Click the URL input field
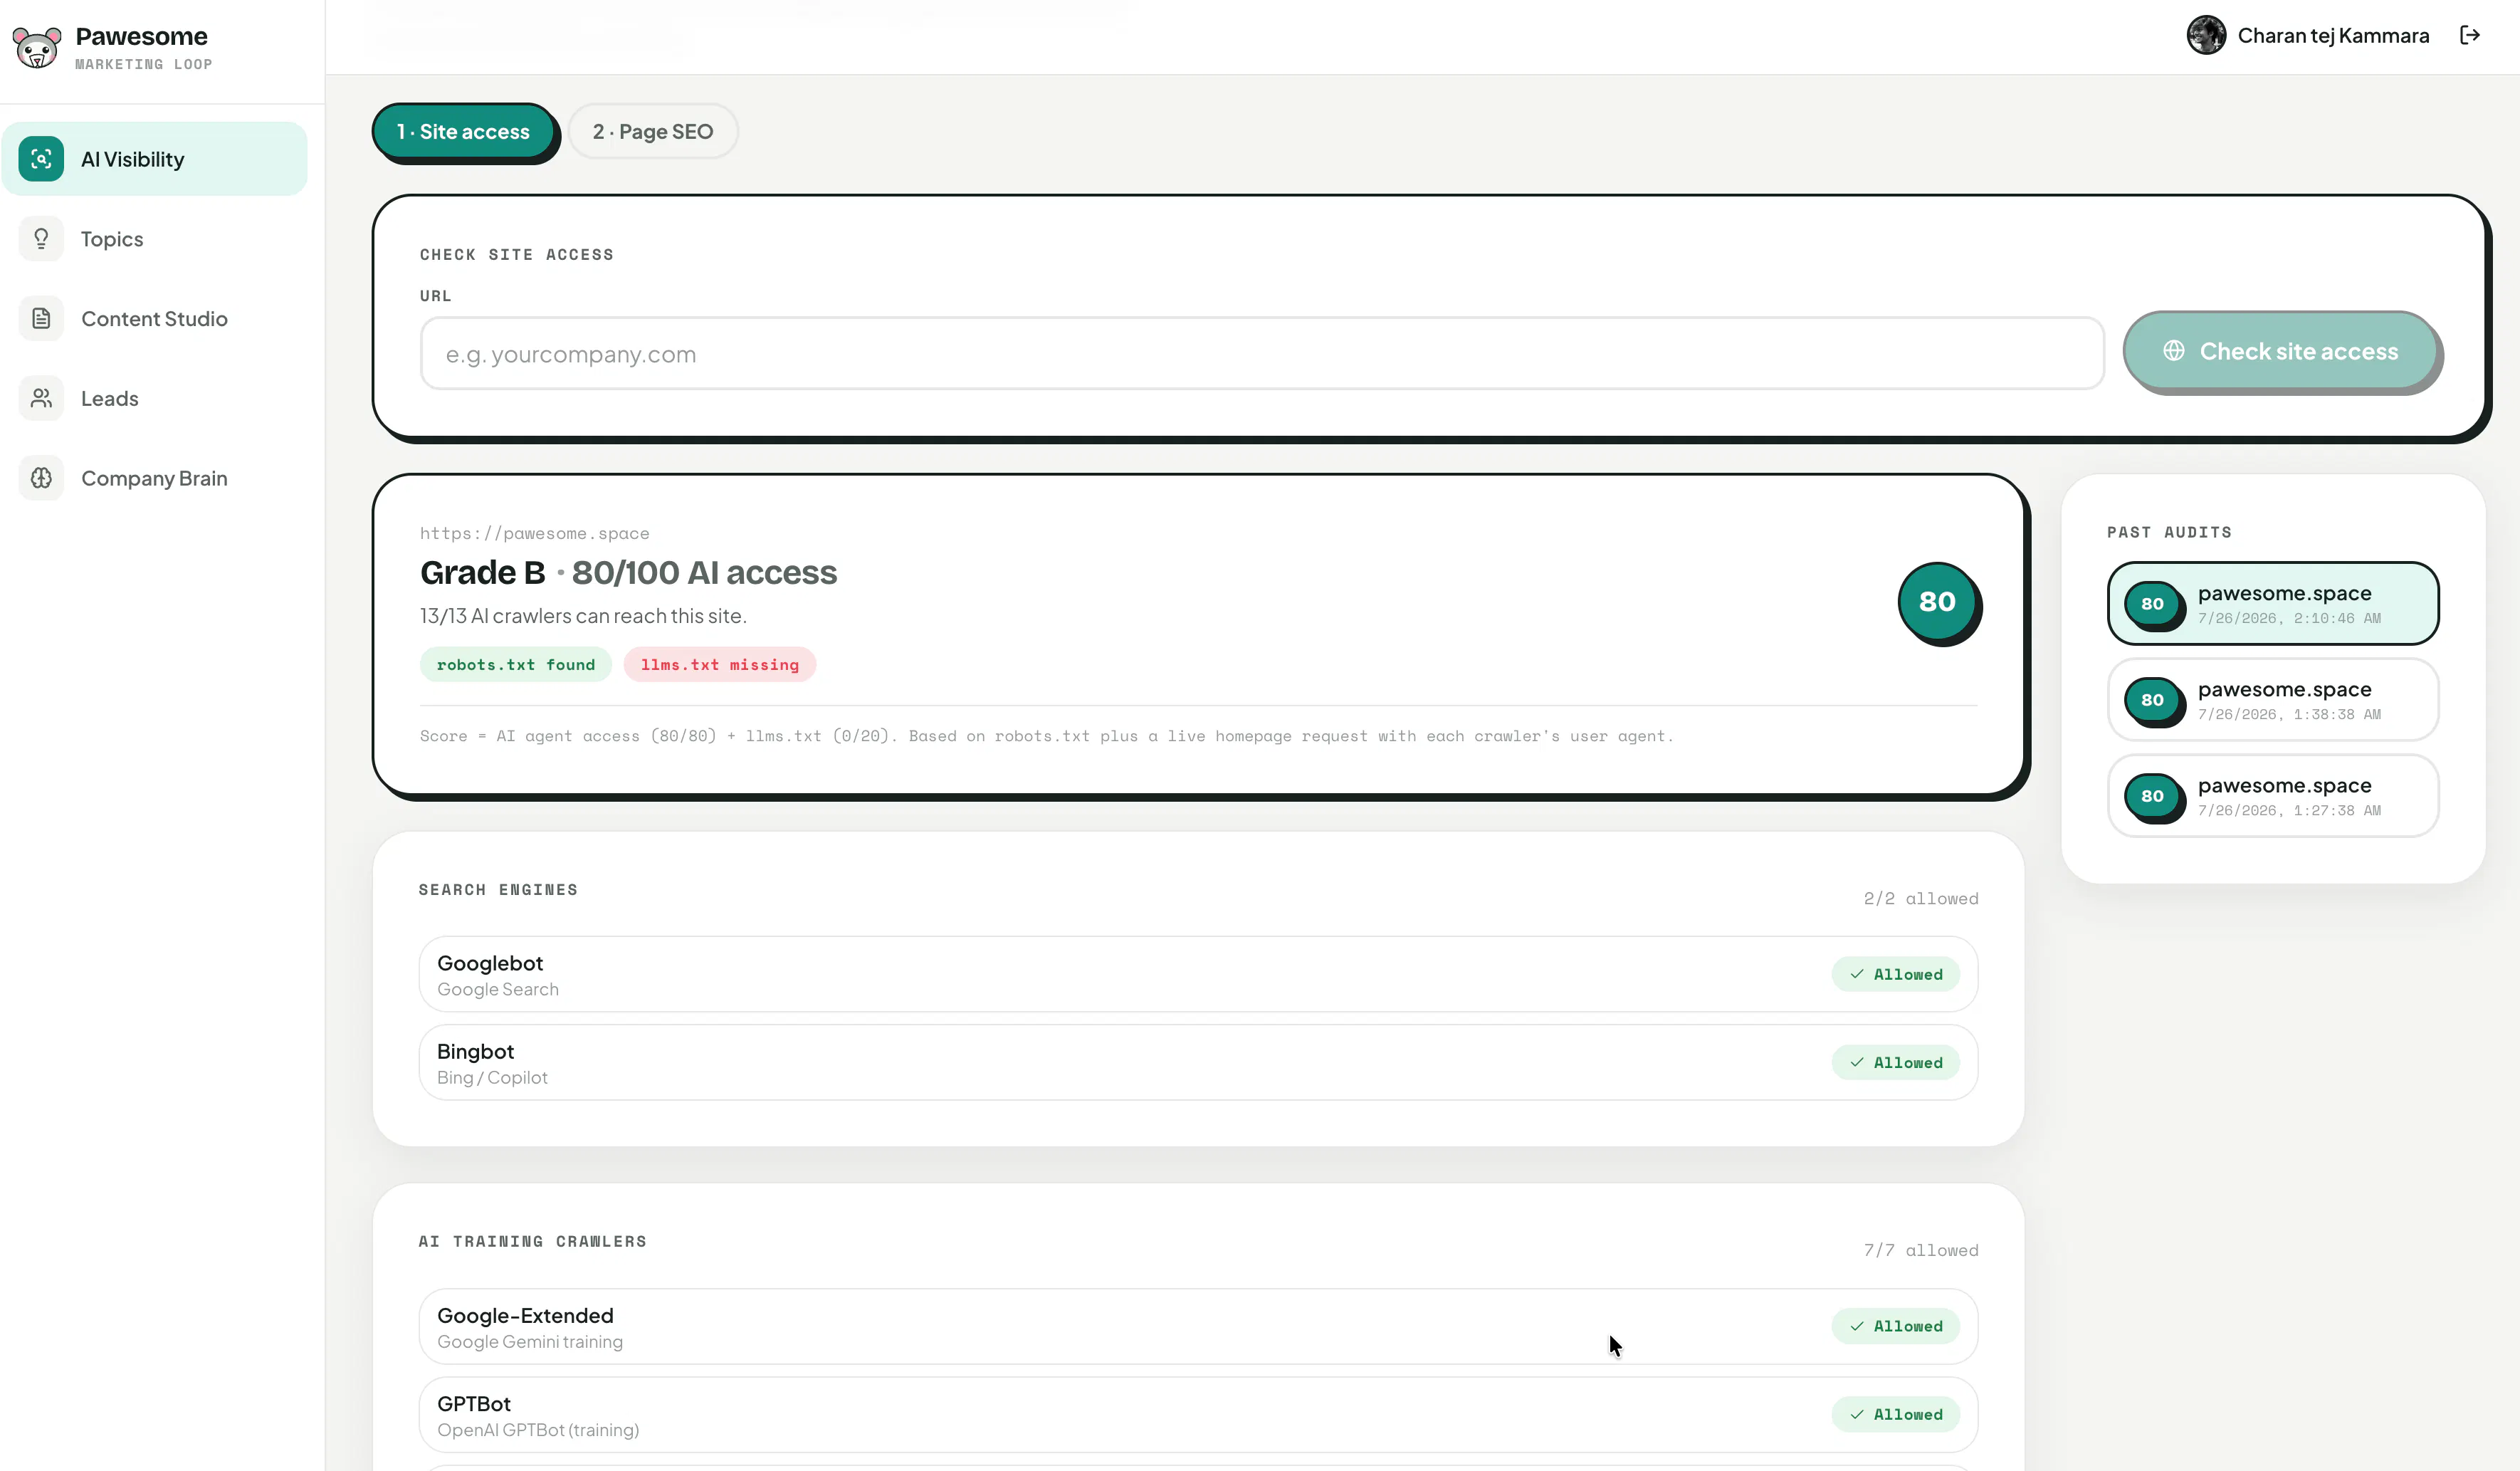The image size is (2520, 1471). click(1262, 354)
